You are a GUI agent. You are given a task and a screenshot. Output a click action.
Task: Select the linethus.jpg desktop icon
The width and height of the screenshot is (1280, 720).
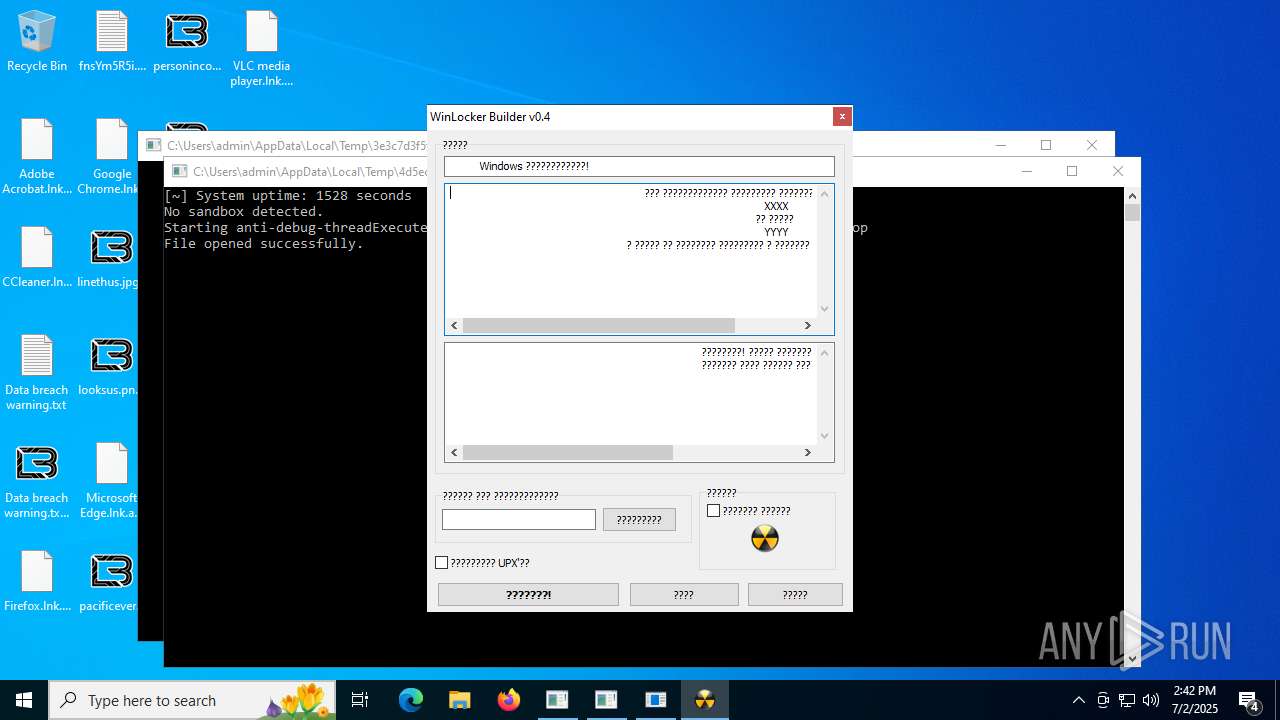108,257
